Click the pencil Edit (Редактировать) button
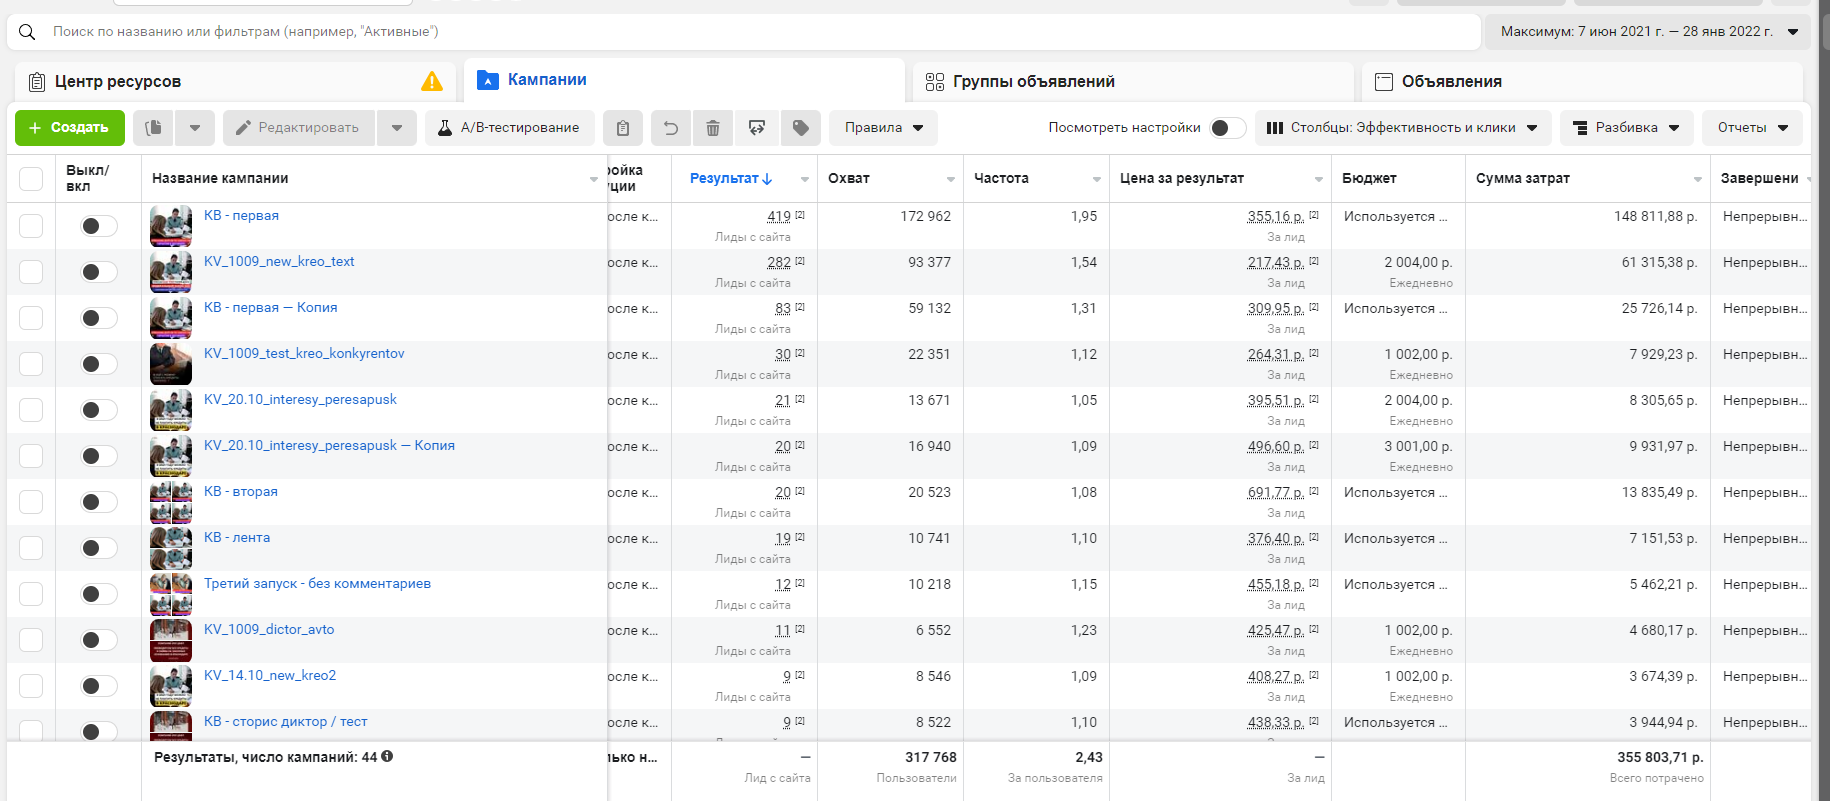This screenshot has width=1830, height=801. [298, 128]
